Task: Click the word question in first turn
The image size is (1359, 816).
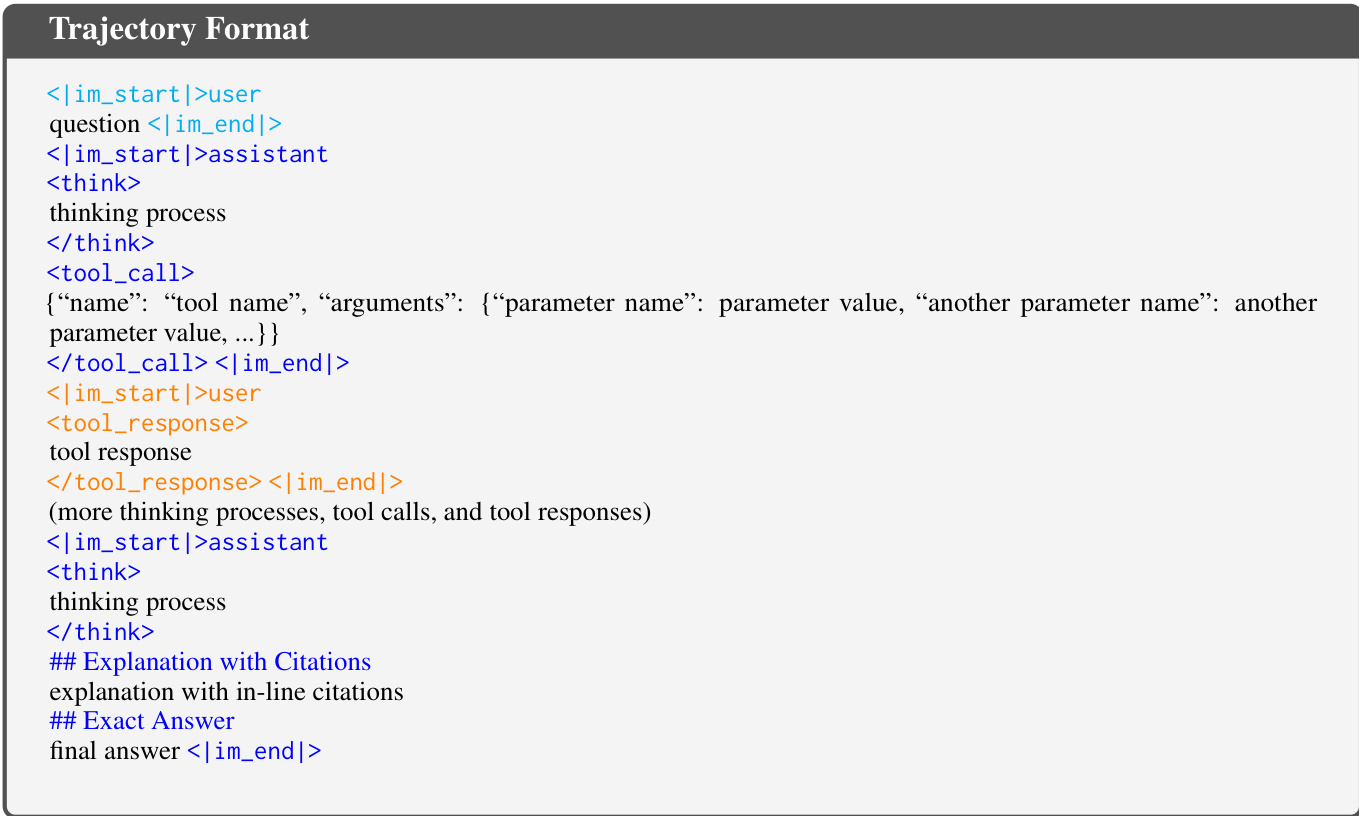Action: pyautogui.click(x=95, y=124)
